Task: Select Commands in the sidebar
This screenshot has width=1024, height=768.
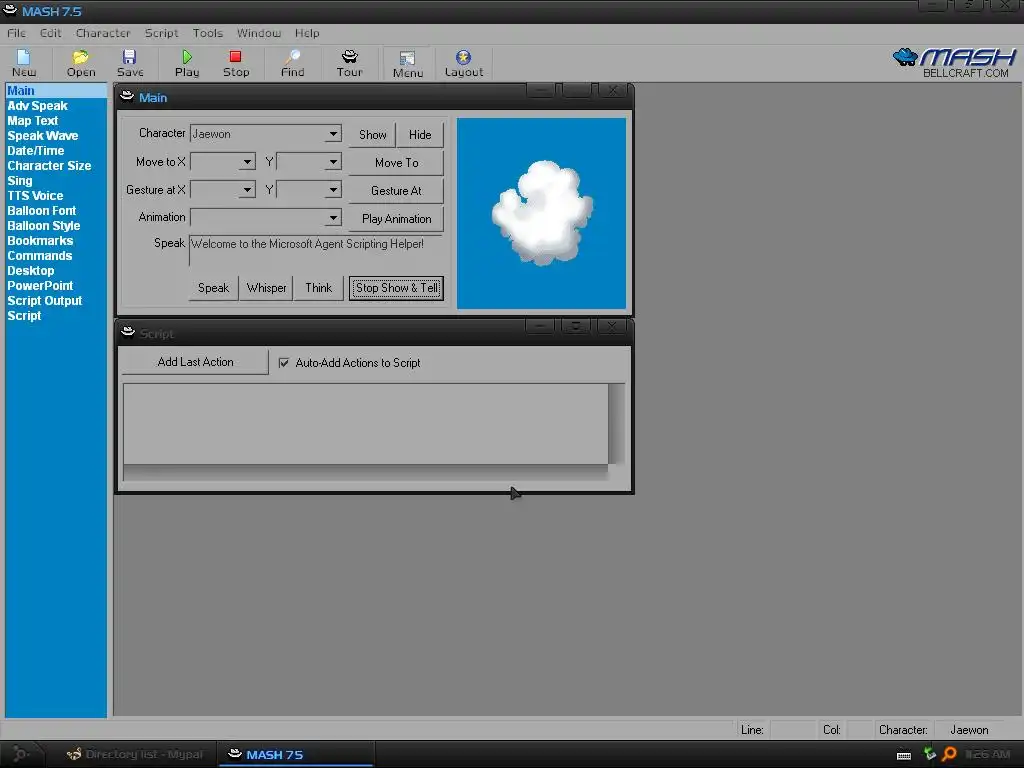Action: tap(40, 256)
